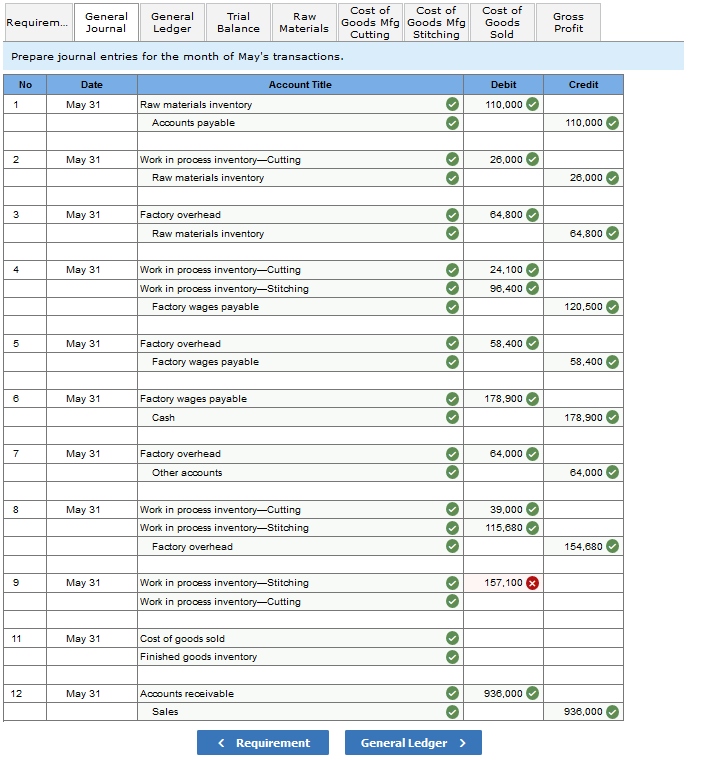713x760 pixels.
Task: Click the Credit column header
Action: coord(583,85)
